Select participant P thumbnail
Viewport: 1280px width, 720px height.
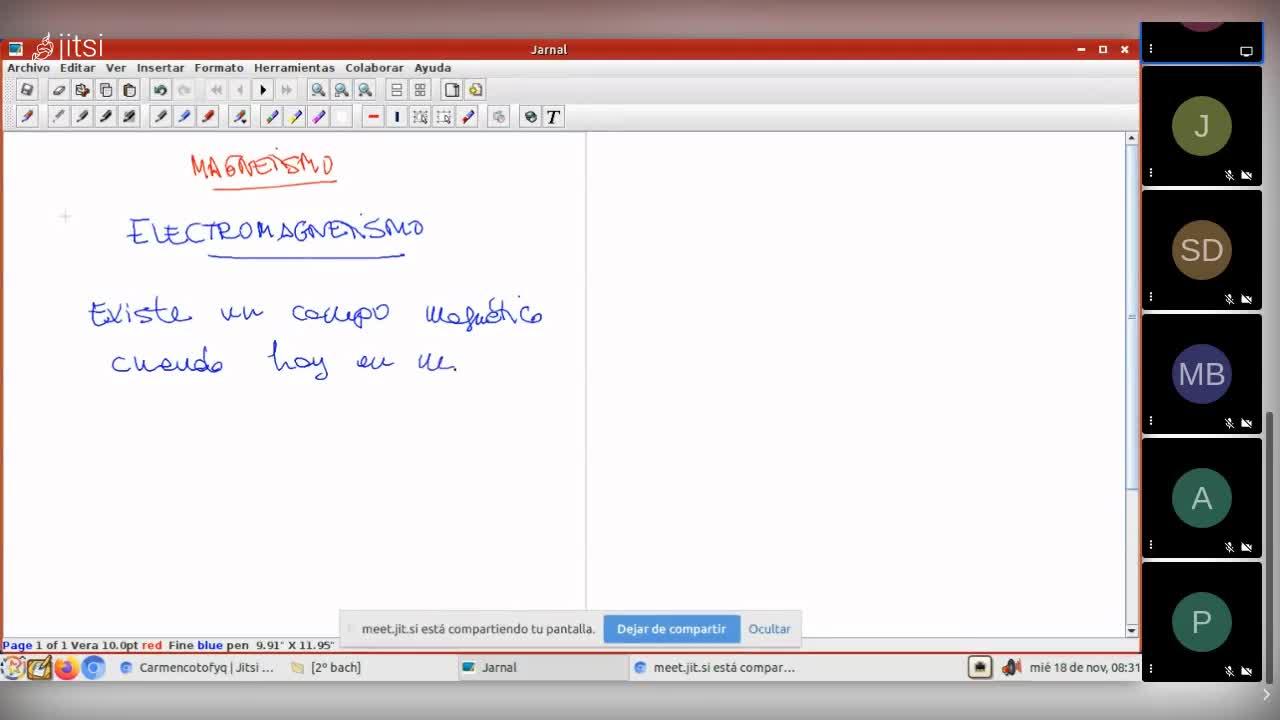[x=1202, y=622]
